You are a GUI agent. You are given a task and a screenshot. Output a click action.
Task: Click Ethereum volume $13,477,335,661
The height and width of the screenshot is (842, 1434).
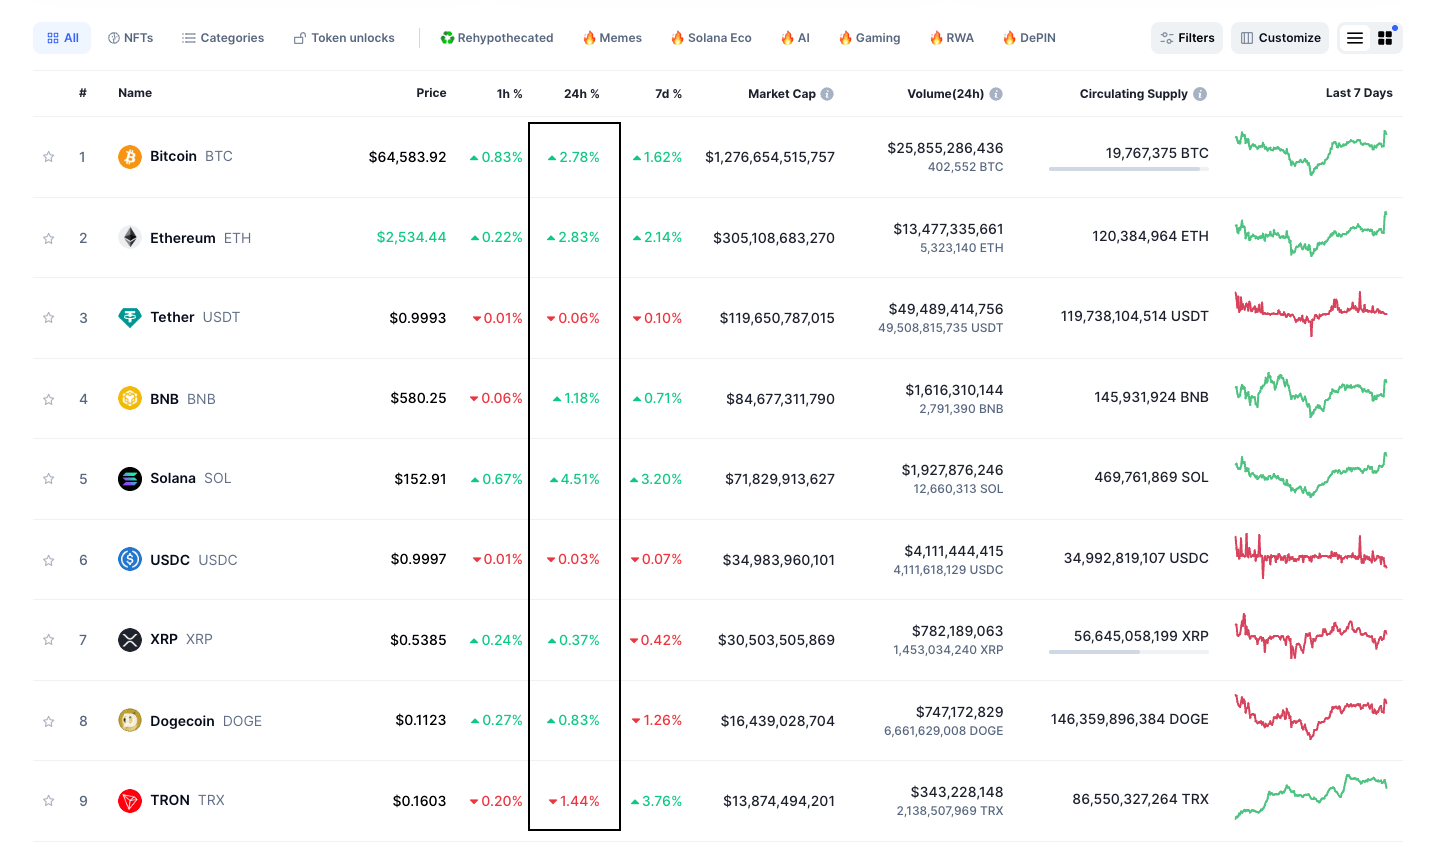coord(948,229)
